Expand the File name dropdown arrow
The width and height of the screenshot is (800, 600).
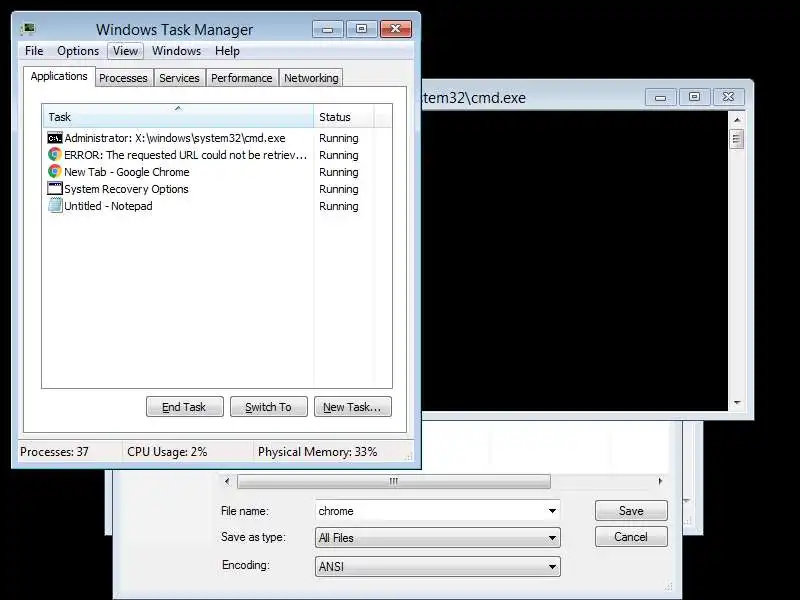[552, 511]
